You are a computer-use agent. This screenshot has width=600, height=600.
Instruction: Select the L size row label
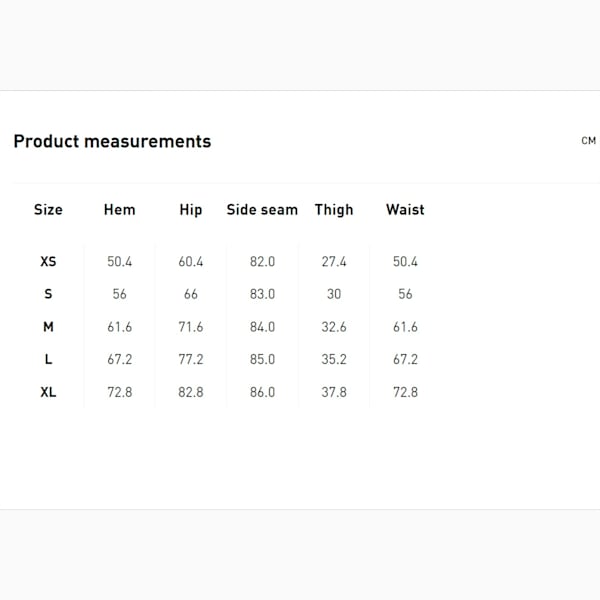48,359
